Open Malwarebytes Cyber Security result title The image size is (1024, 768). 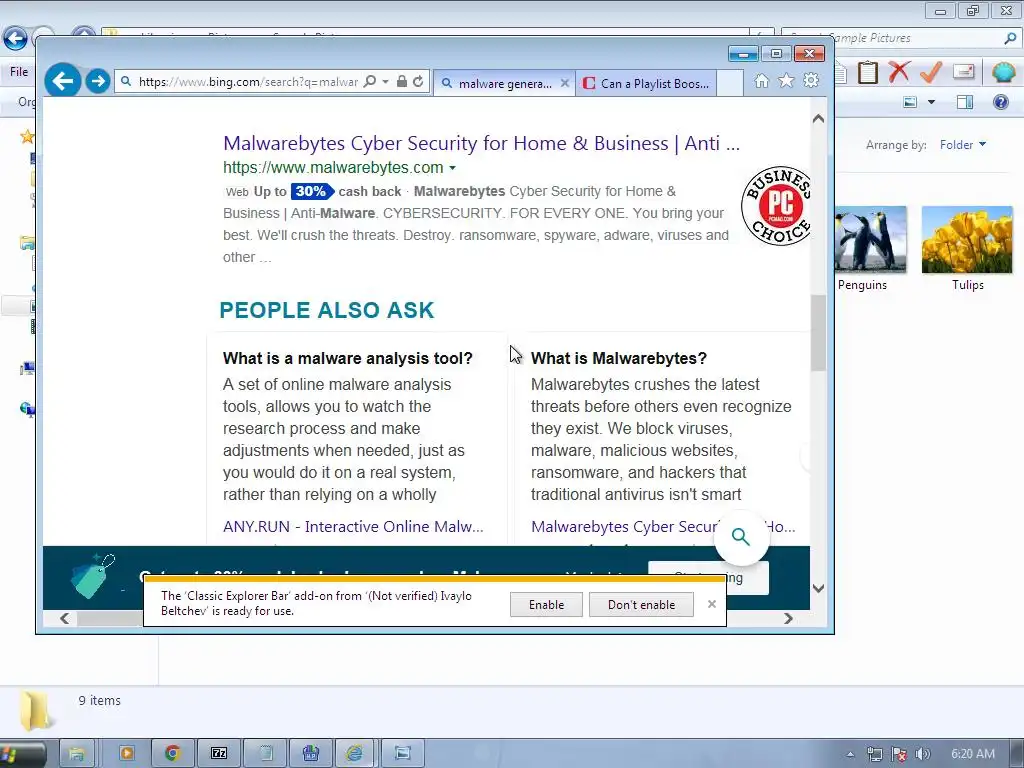(x=481, y=143)
